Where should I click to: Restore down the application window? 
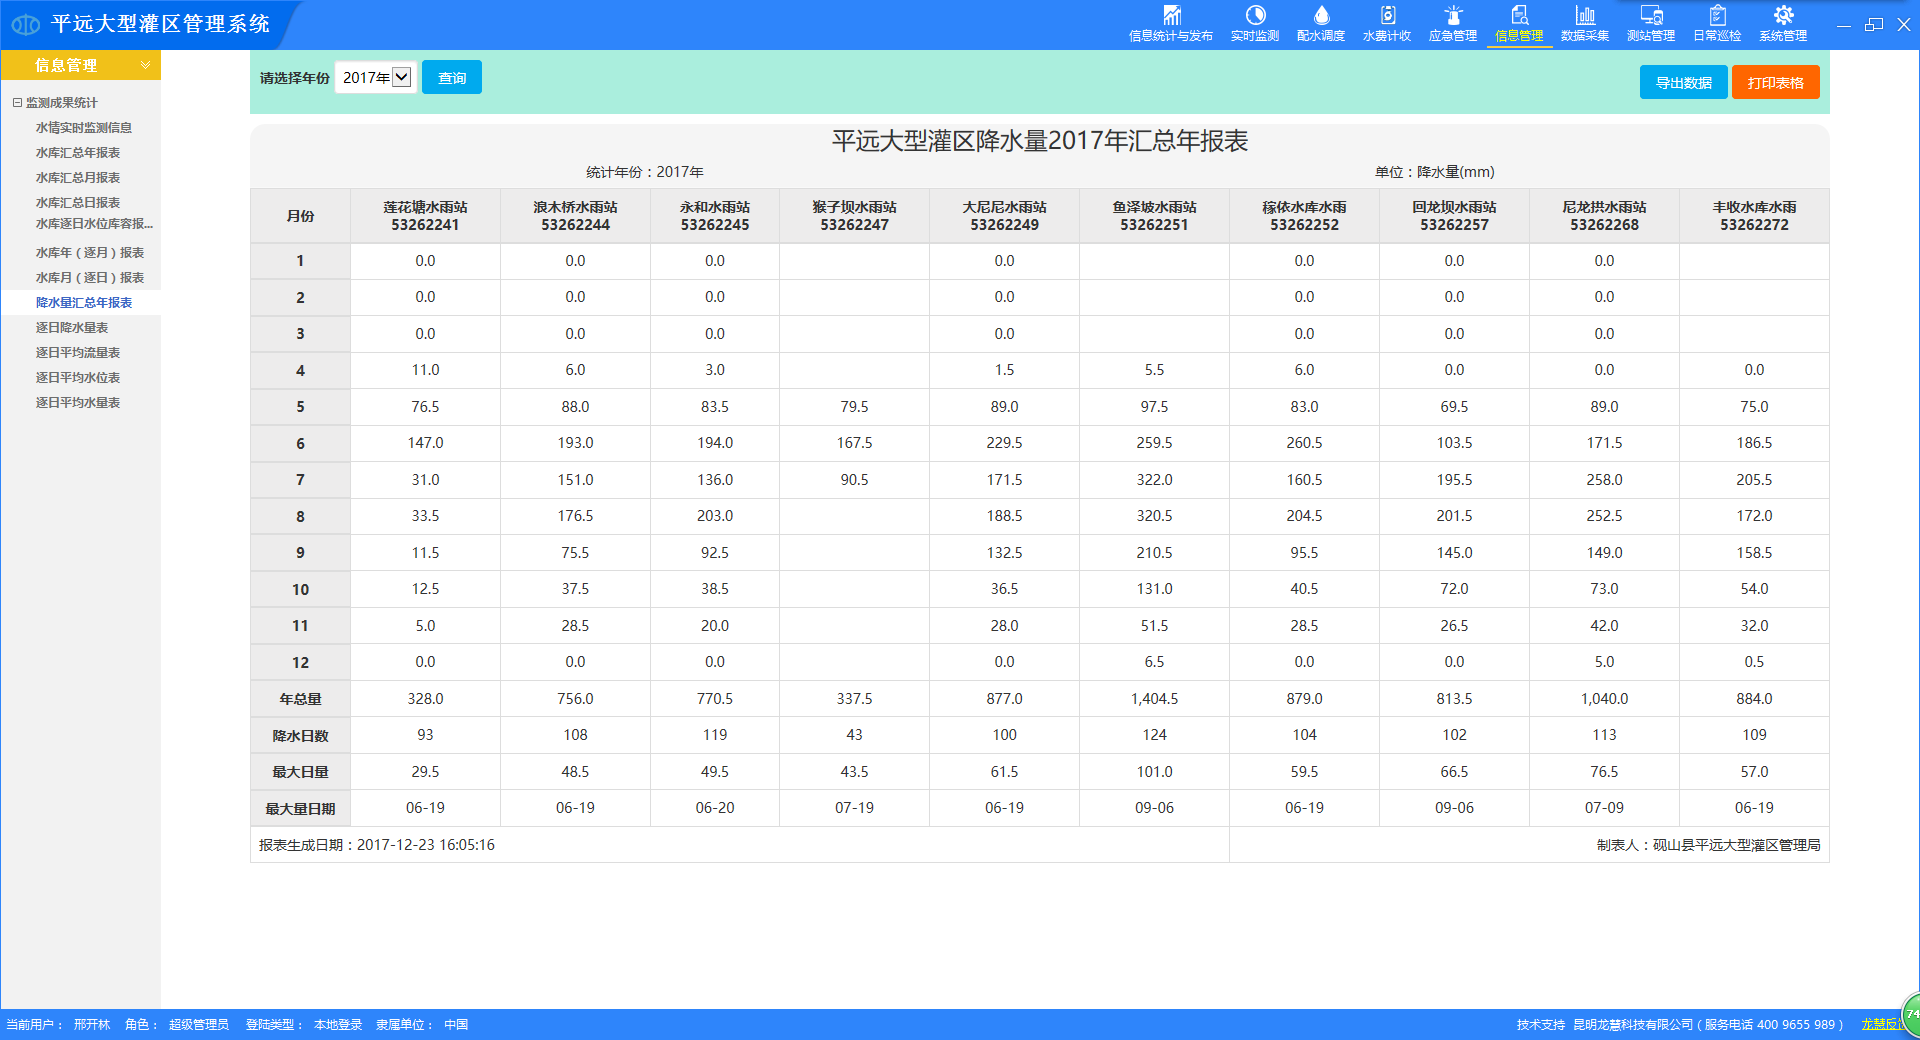(1874, 25)
